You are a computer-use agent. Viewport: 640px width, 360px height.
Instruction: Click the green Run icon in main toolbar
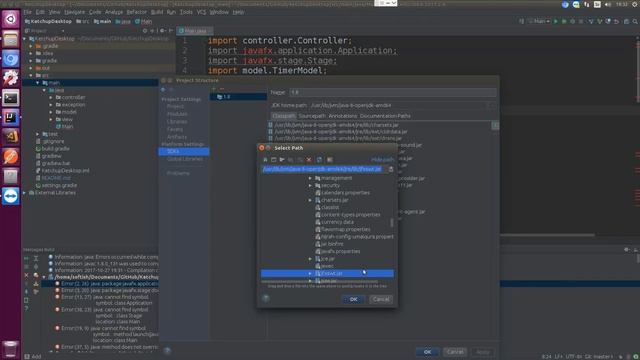pos(556,21)
